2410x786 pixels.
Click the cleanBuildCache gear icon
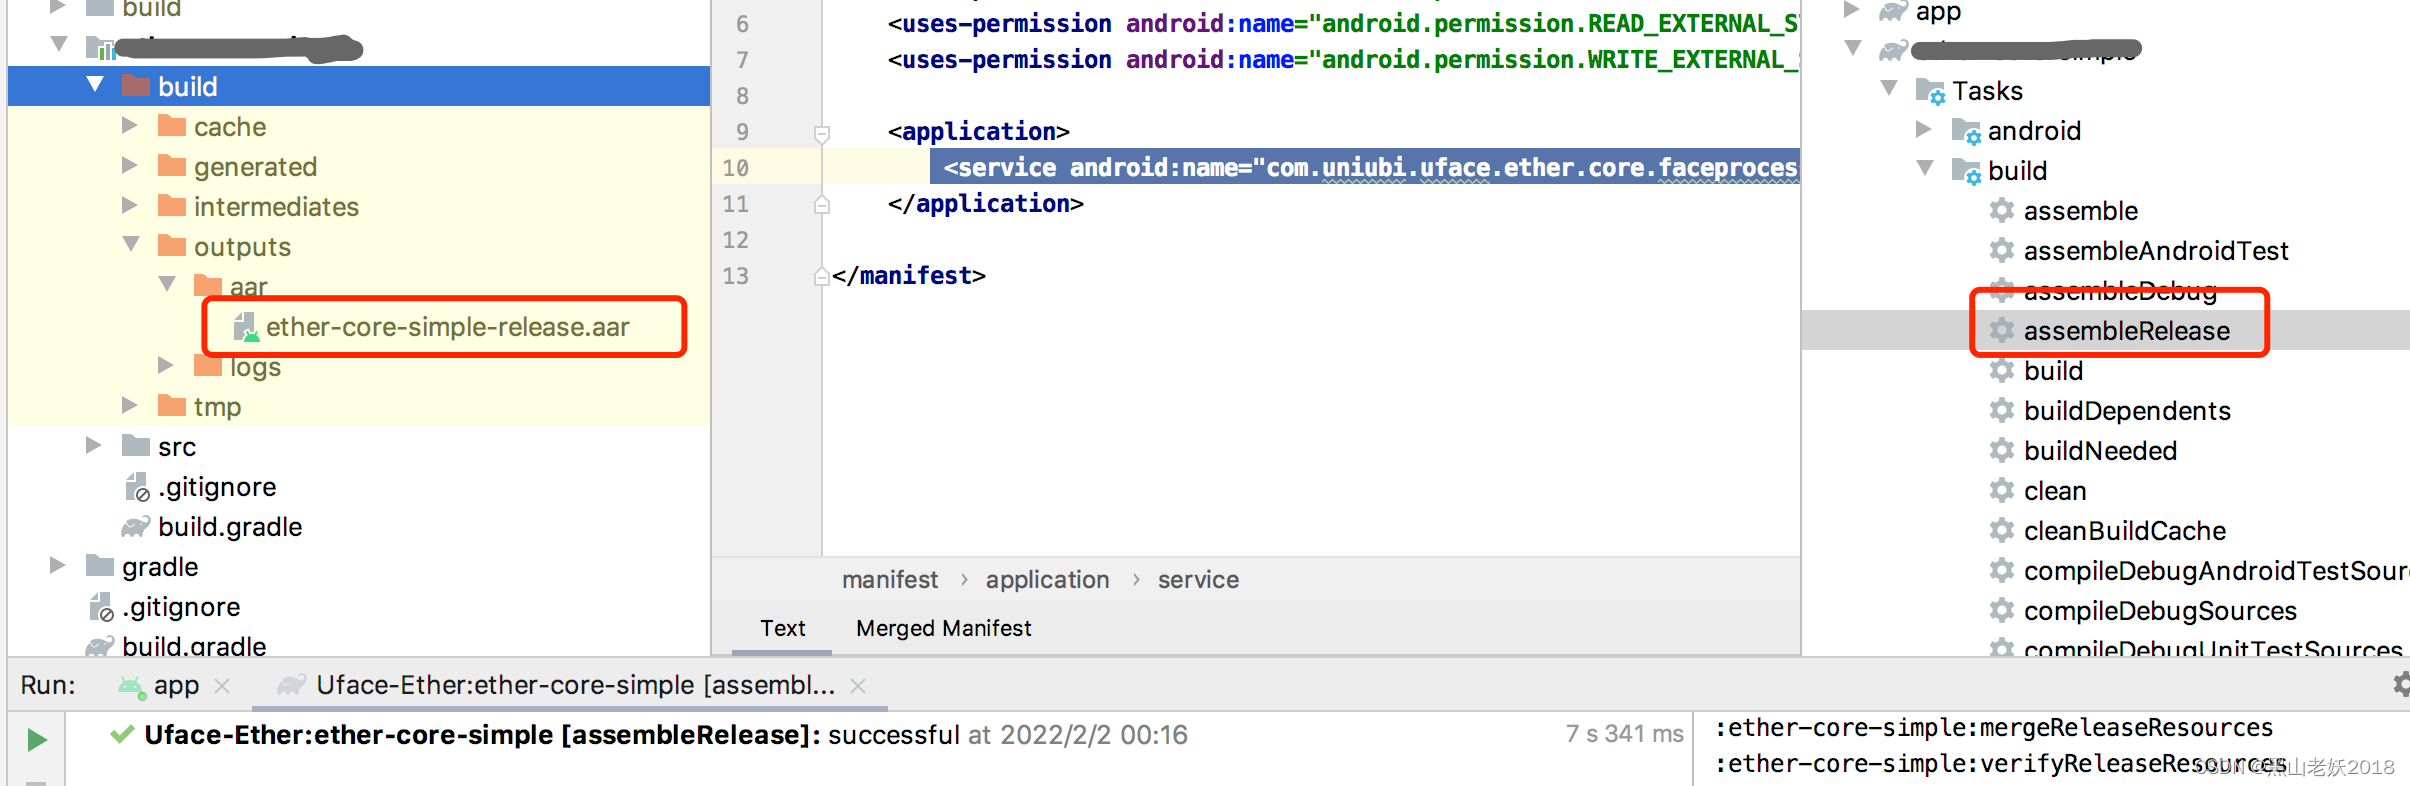(2001, 530)
